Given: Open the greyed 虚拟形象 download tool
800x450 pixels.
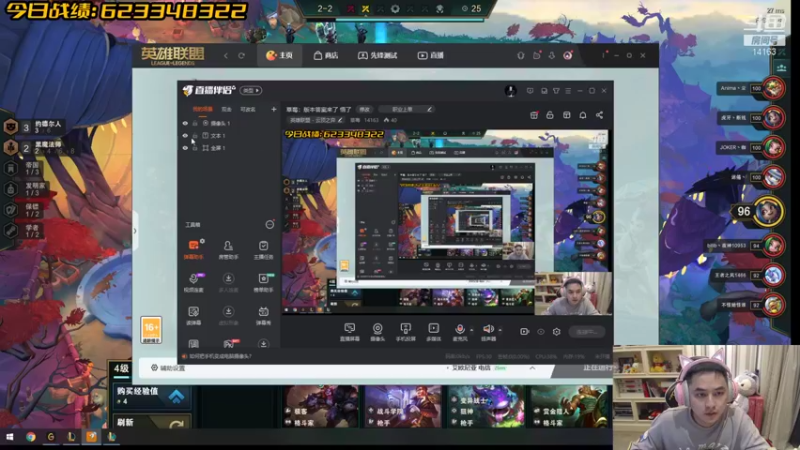Looking at the screenshot, I should click(x=228, y=315).
